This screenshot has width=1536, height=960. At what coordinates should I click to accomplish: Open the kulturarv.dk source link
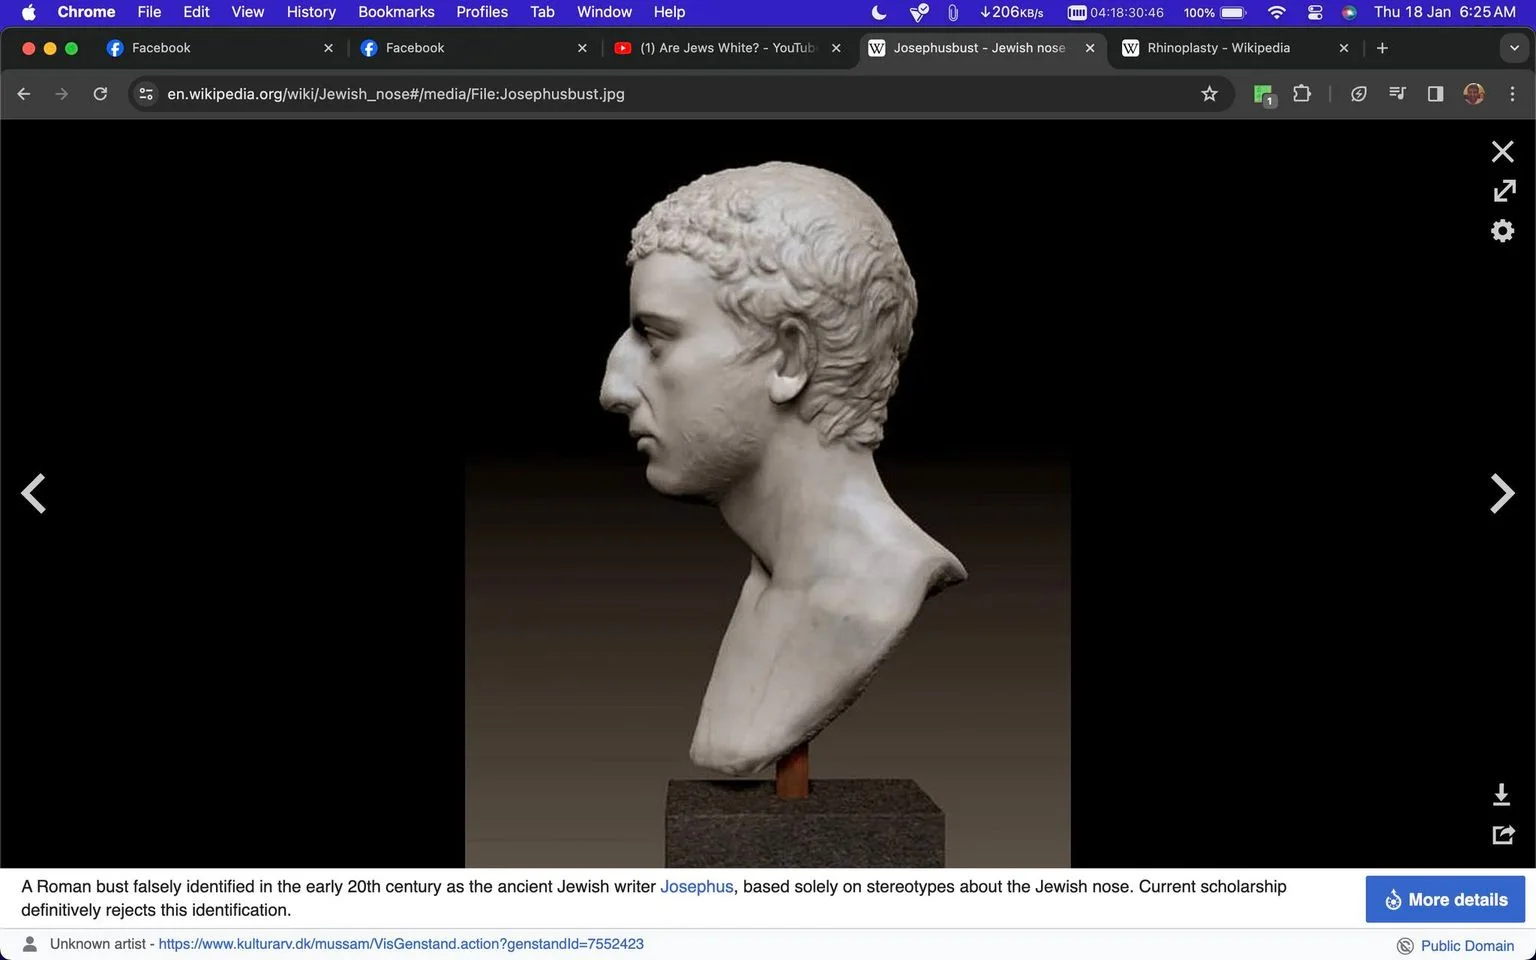(401, 944)
